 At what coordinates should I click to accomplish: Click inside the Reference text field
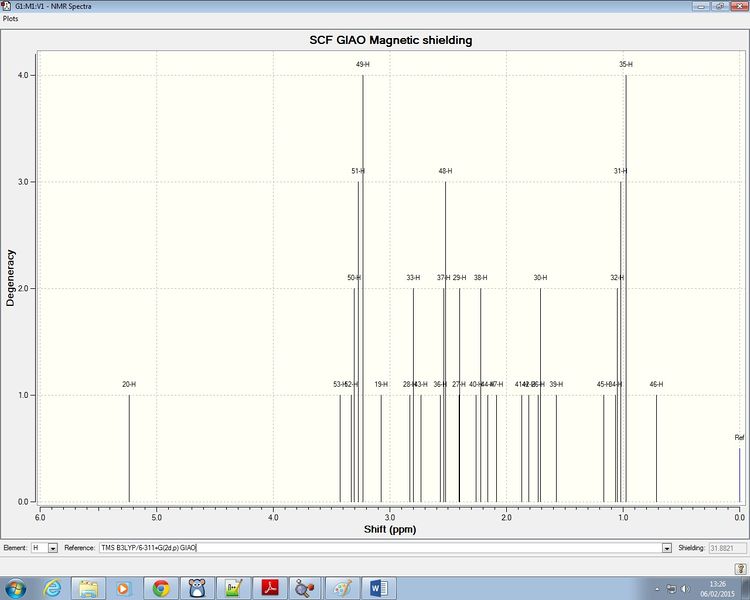tap(381, 548)
